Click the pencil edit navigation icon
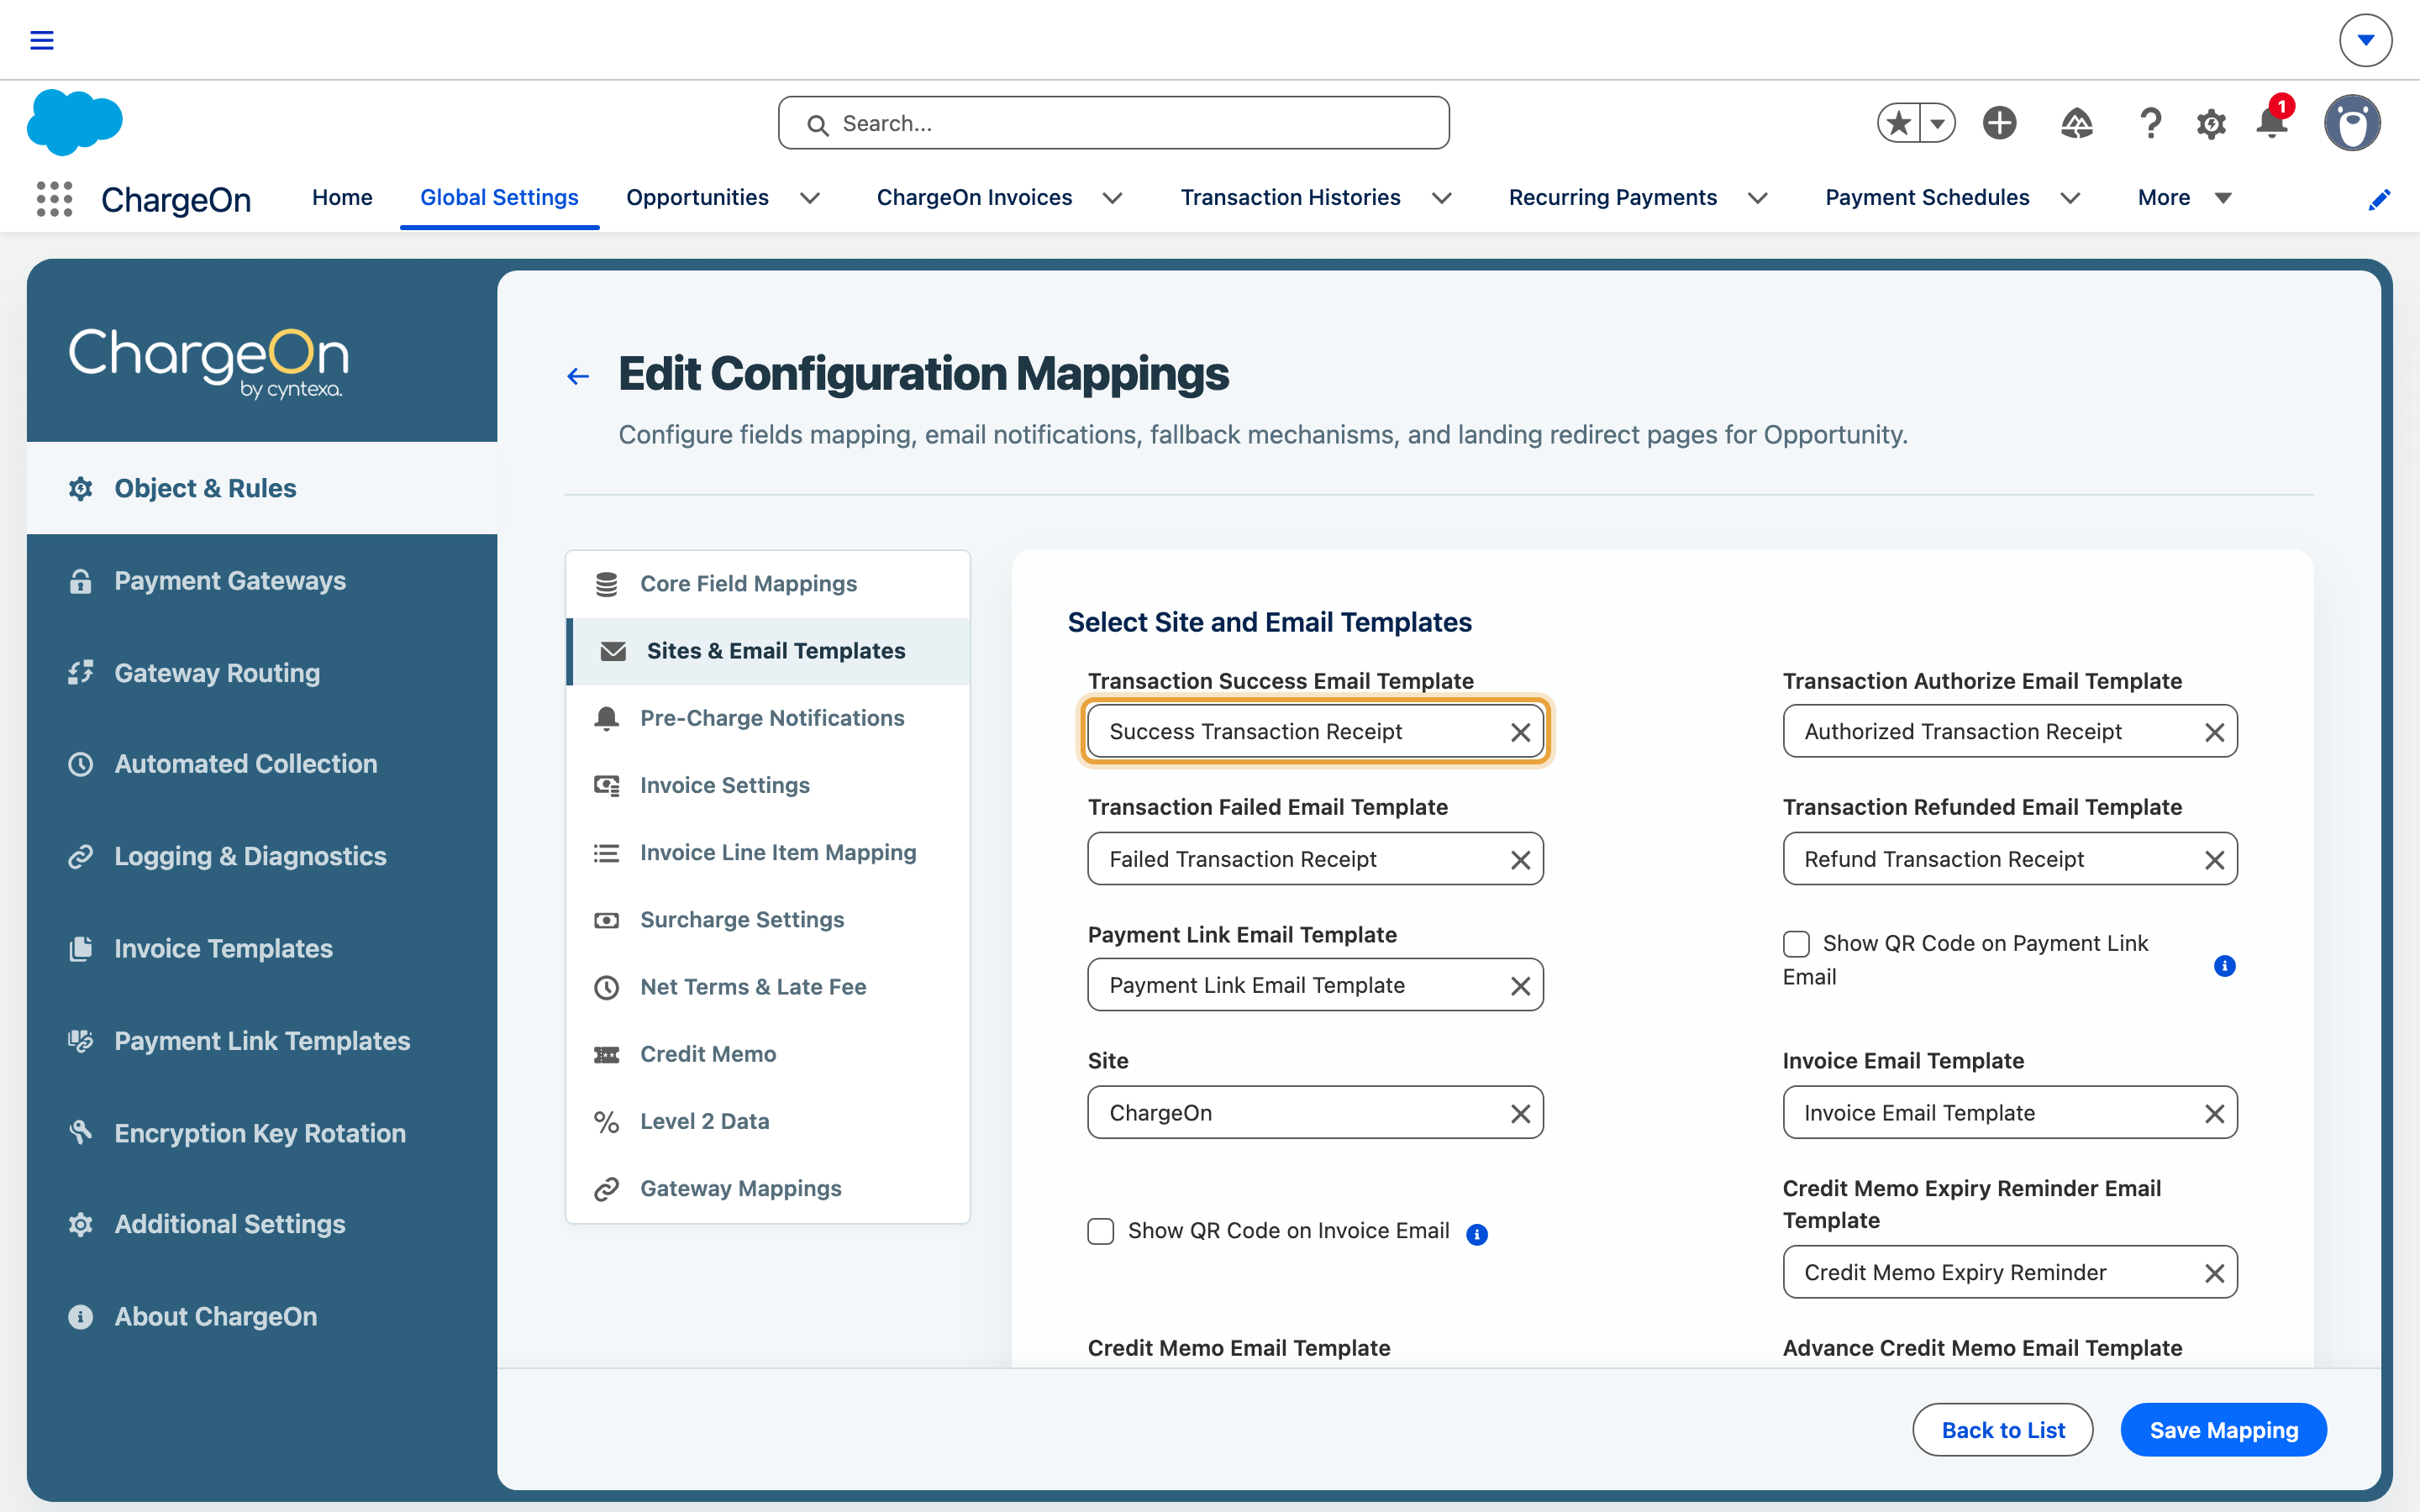Viewport: 2420px width, 1512px height. tap(2379, 199)
